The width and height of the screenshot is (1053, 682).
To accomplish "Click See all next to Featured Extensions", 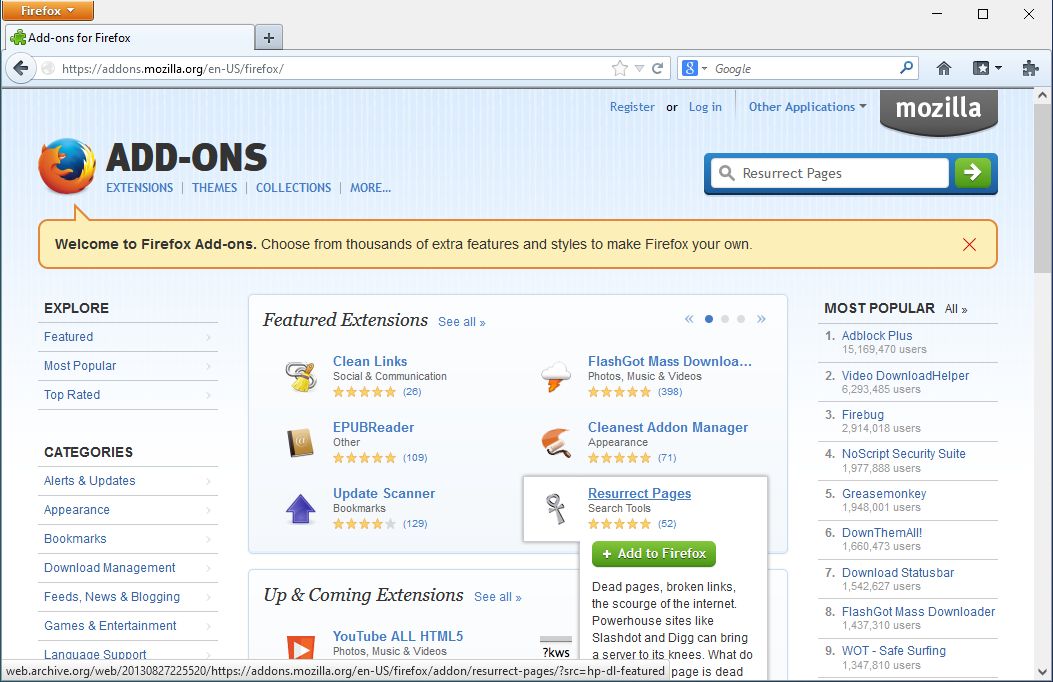I will tap(461, 322).
